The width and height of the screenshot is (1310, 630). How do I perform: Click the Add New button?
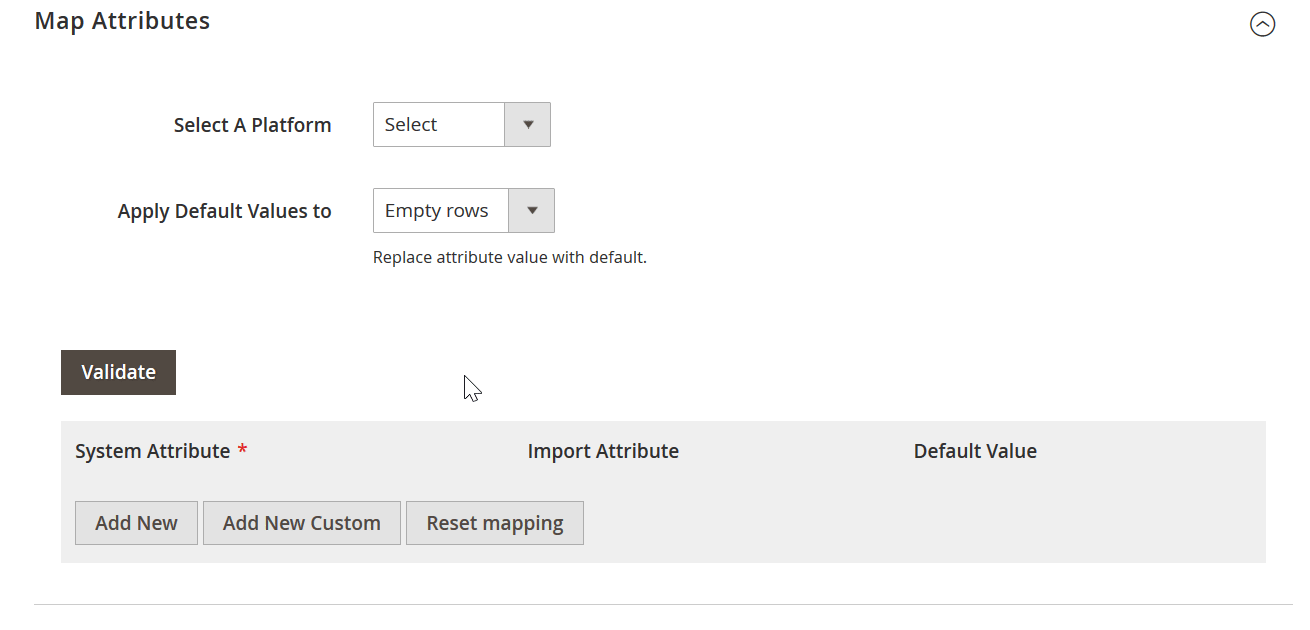pos(136,523)
